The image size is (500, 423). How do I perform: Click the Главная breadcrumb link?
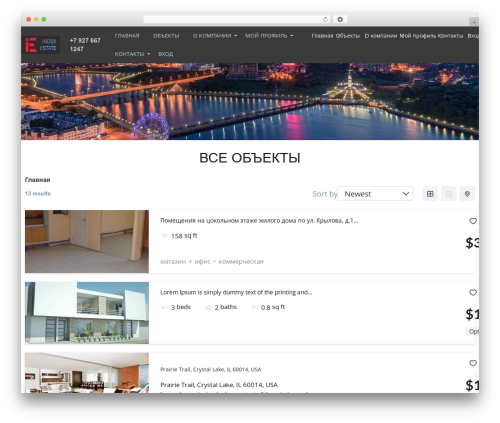coord(38,180)
